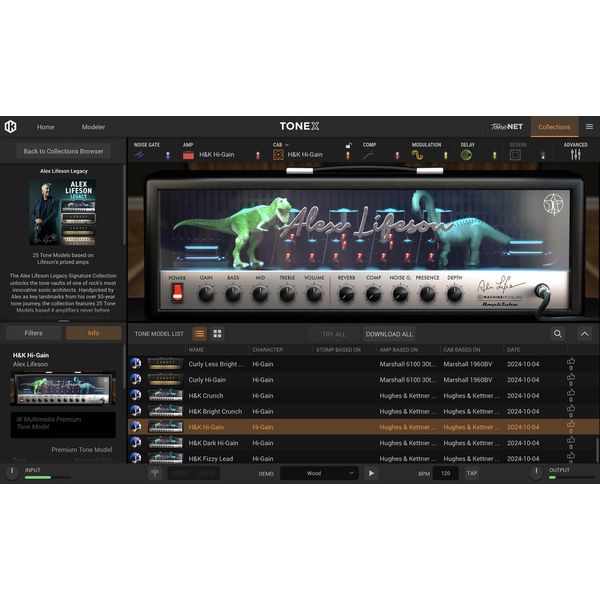Screen dimensions: 600x600
Task: Switch to the Filters tab
Action: click(x=33, y=333)
